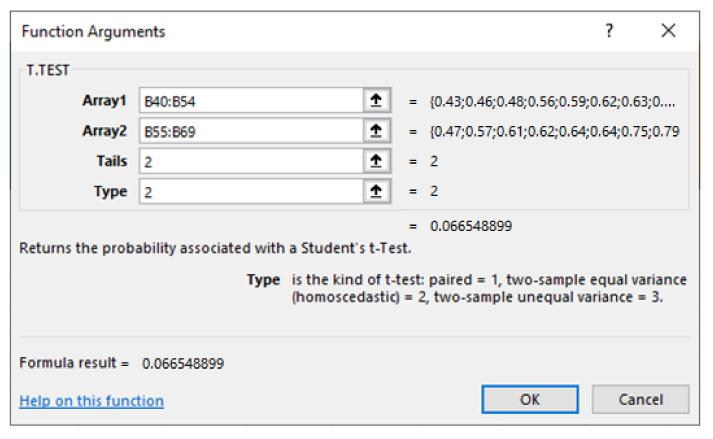713x439 pixels.
Task: Click the Tails field collapse-dialog icon
Action: (376, 161)
